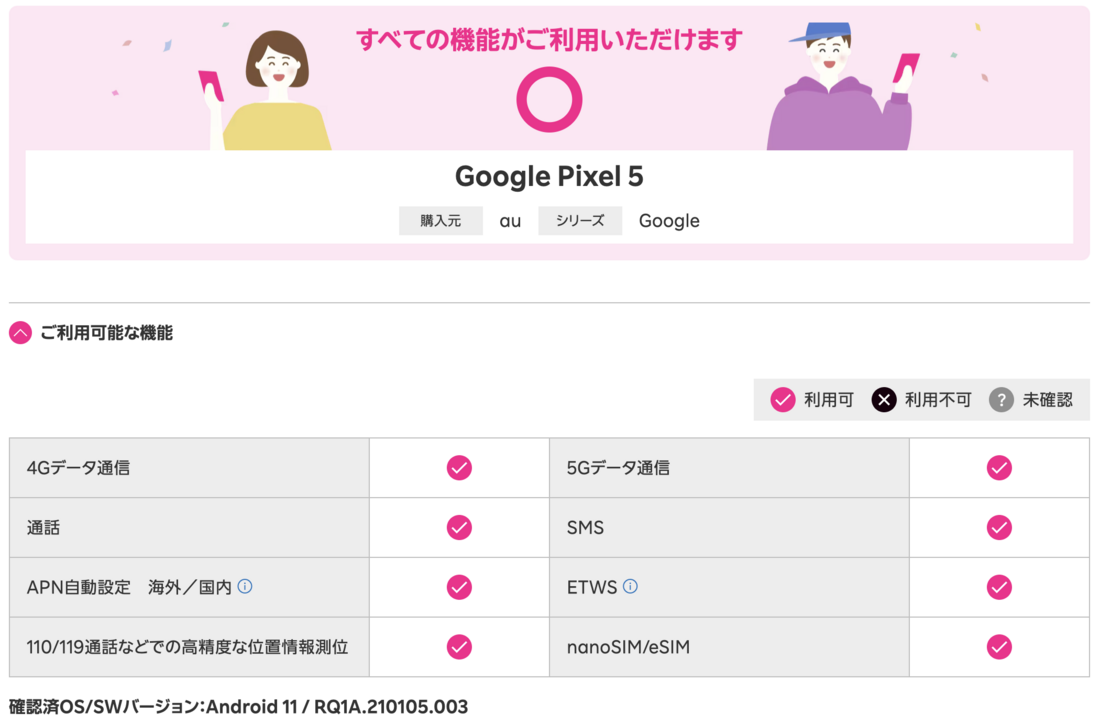Click checkmark for 110/119通話 位置情報測位 row
Image resolution: width=1100 pixels, height=725 pixels.
pyautogui.click(x=460, y=646)
